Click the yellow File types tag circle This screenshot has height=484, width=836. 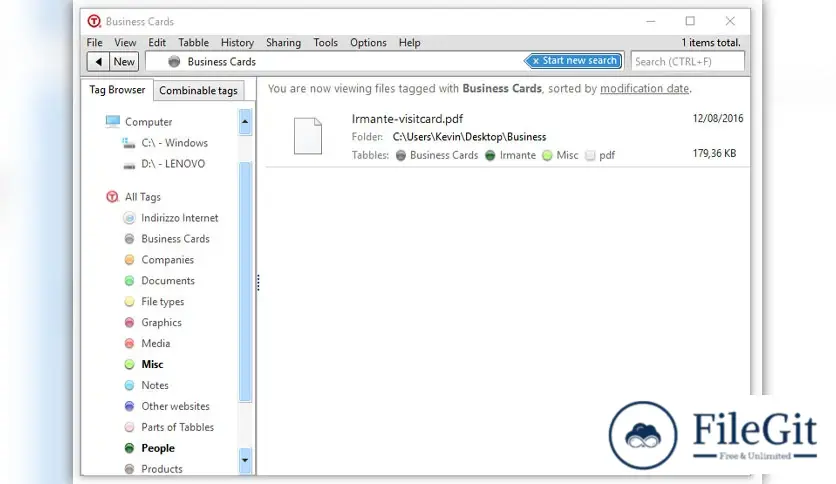pos(129,302)
